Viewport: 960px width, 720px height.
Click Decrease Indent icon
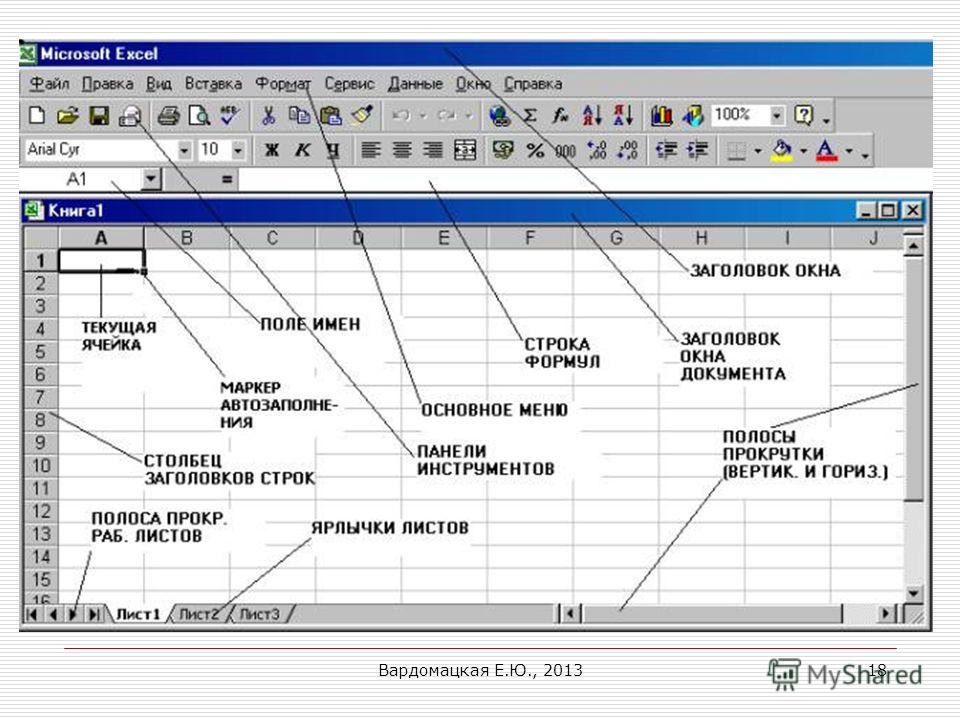pos(666,150)
